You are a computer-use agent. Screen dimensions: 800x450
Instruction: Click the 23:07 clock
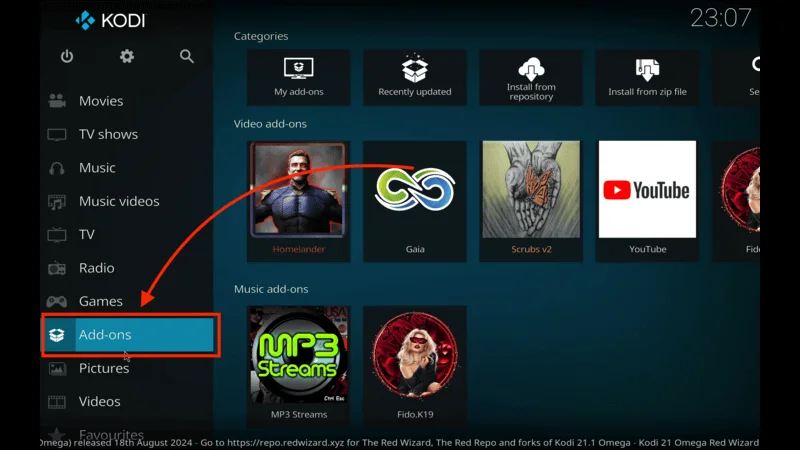(720, 18)
